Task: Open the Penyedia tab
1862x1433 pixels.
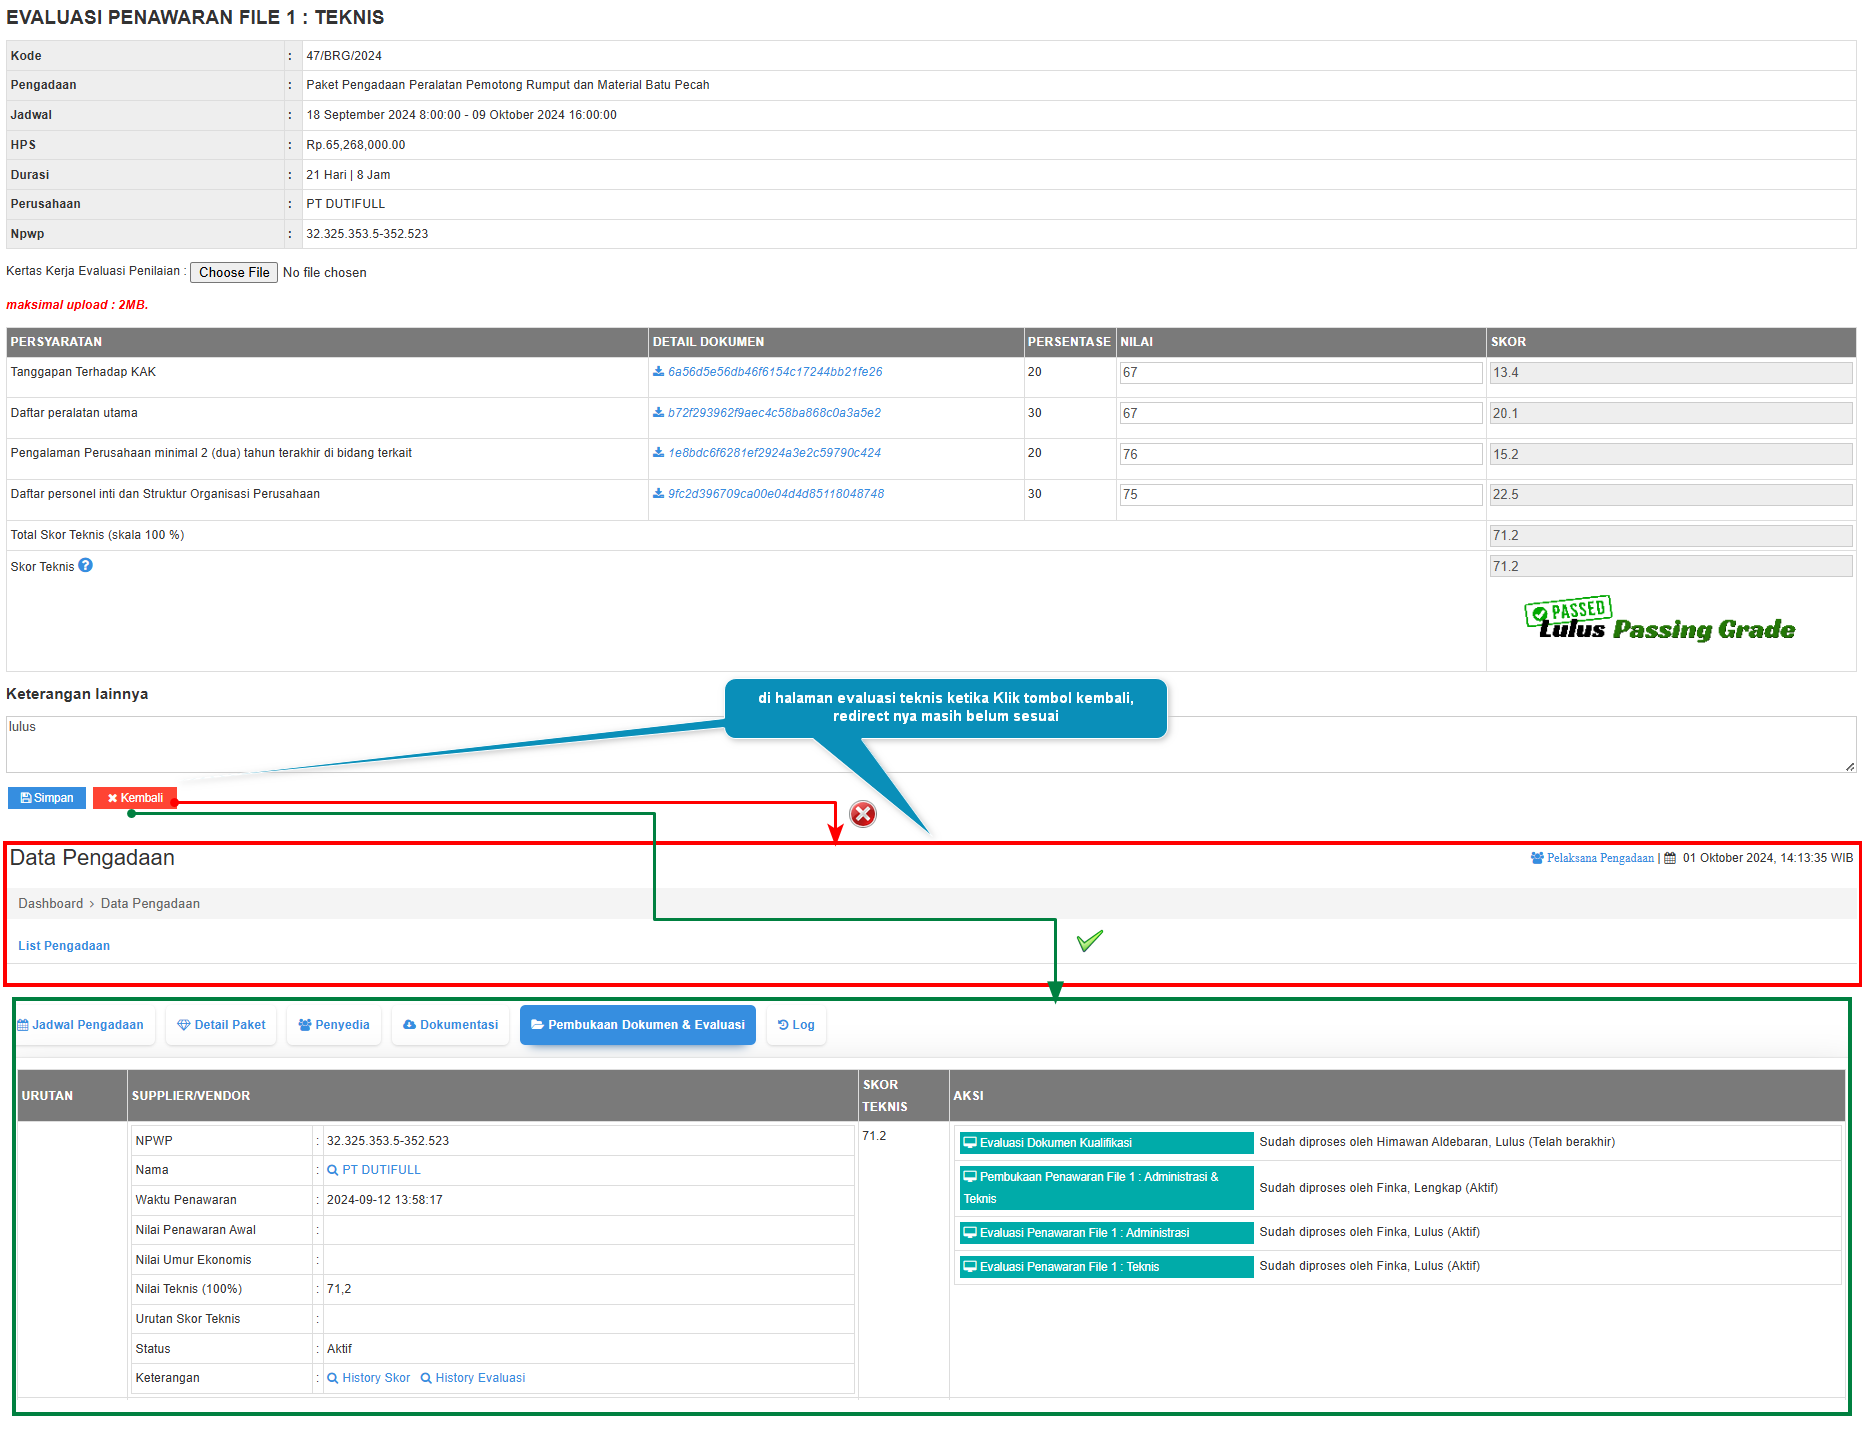Action: point(334,1025)
